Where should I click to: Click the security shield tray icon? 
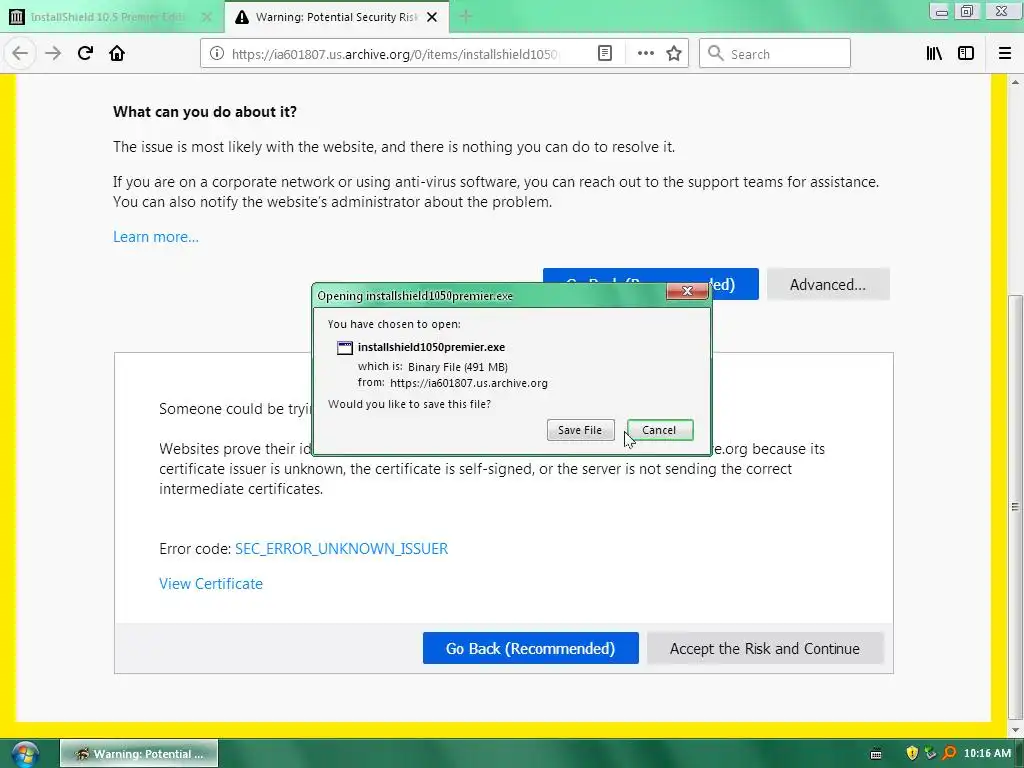pyautogui.click(x=912, y=754)
